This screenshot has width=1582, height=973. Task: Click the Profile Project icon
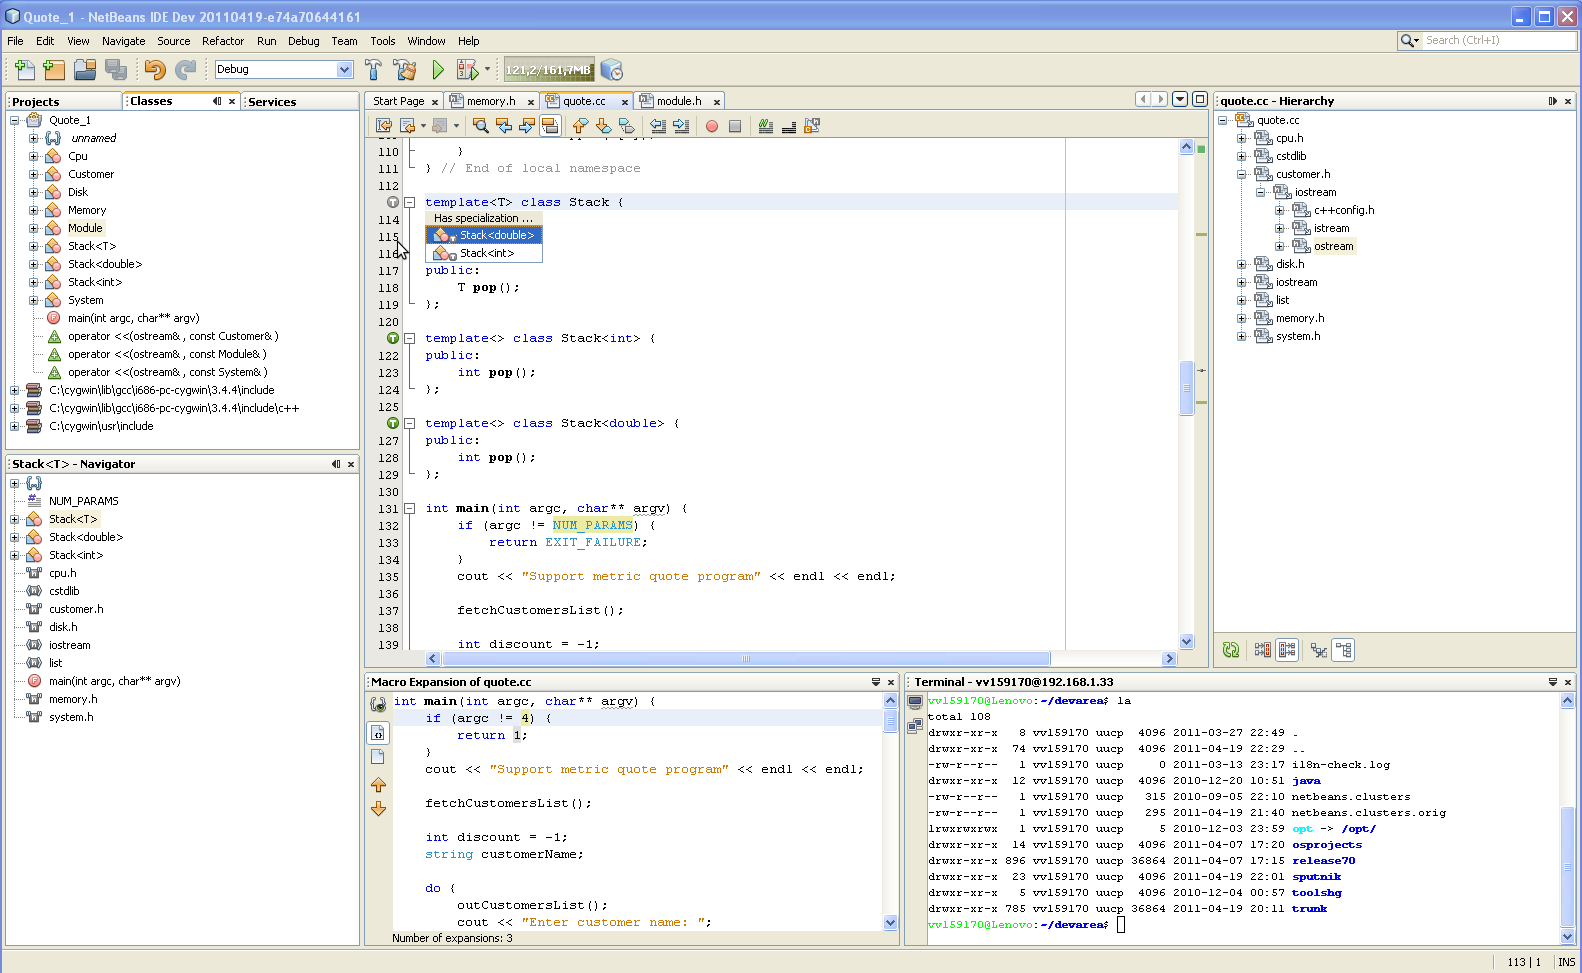(612, 70)
